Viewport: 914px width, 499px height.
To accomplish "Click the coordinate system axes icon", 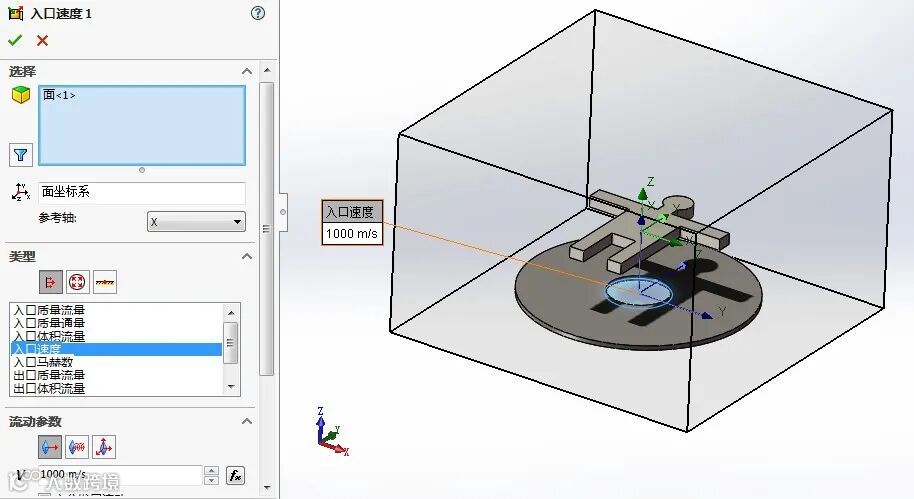I will pos(21,192).
